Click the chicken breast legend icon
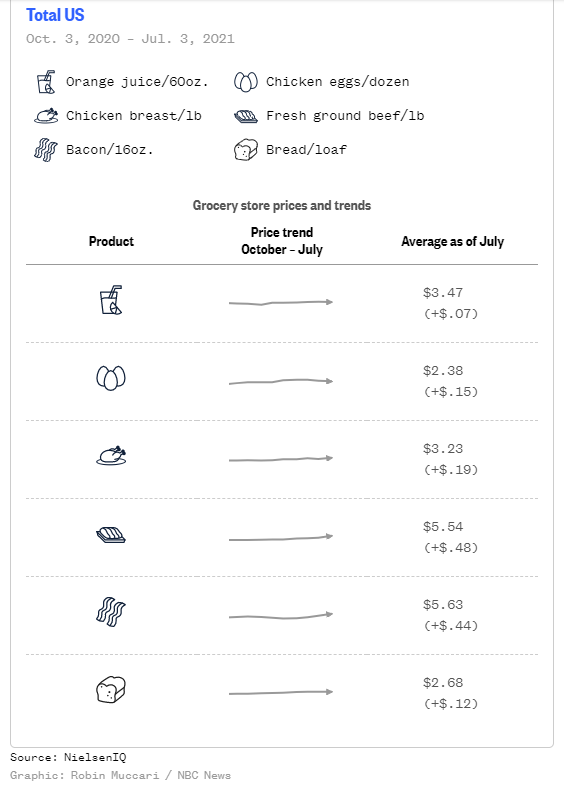Image resolution: width=564 pixels, height=792 pixels. pyautogui.click(x=46, y=116)
